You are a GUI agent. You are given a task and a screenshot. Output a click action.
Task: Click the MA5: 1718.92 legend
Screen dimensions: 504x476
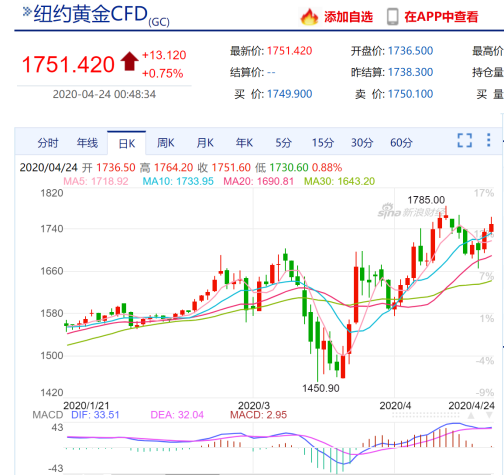click(96, 181)
